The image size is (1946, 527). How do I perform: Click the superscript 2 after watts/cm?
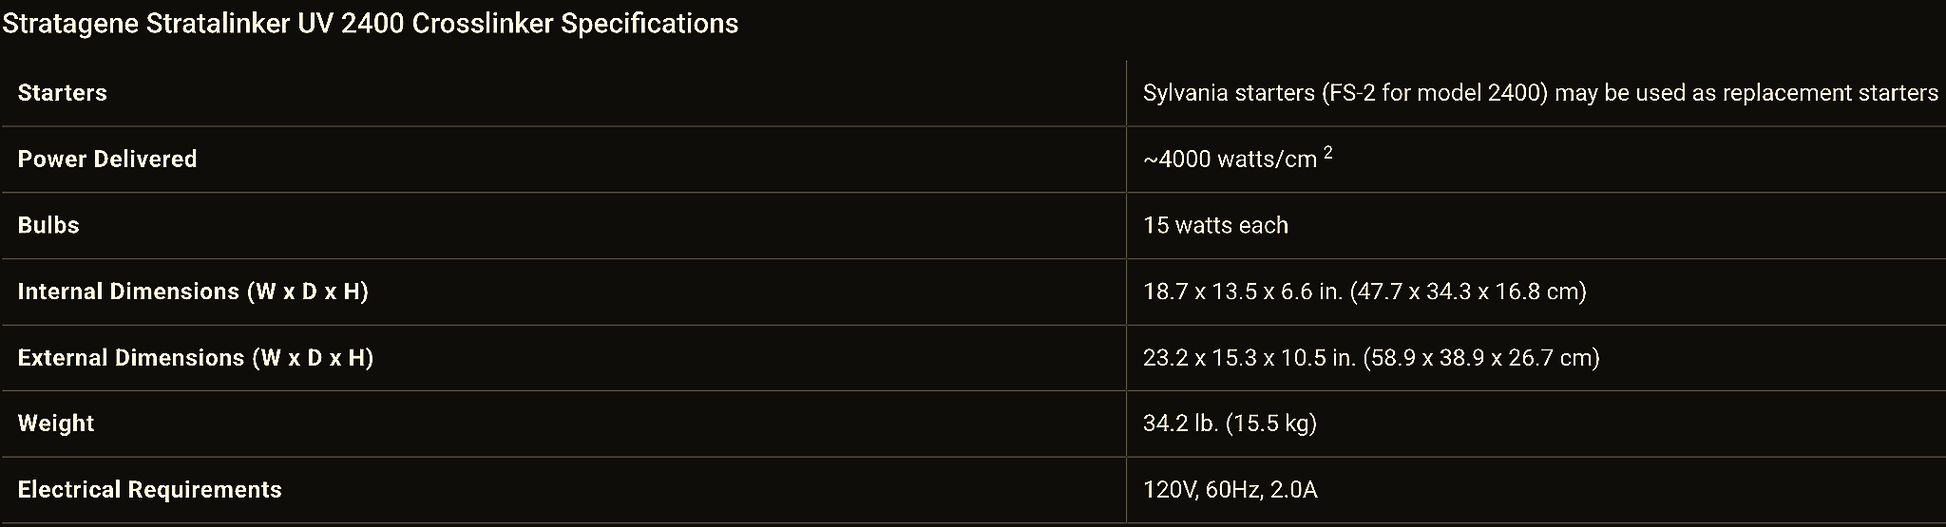coord(1328,153)
